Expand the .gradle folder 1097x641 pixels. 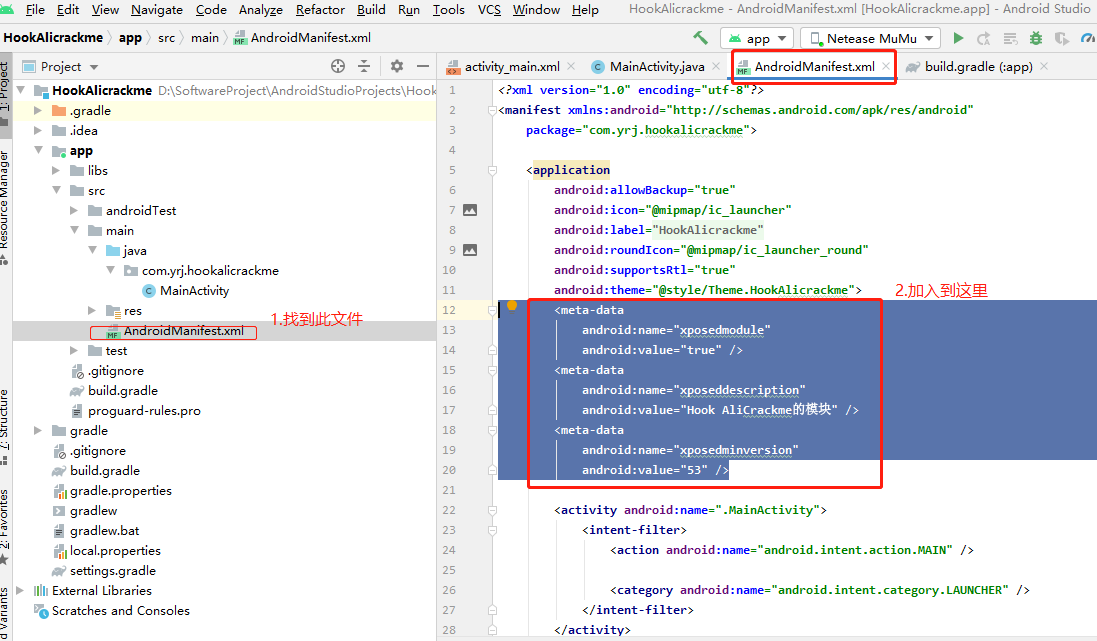(x=38, y=111)
